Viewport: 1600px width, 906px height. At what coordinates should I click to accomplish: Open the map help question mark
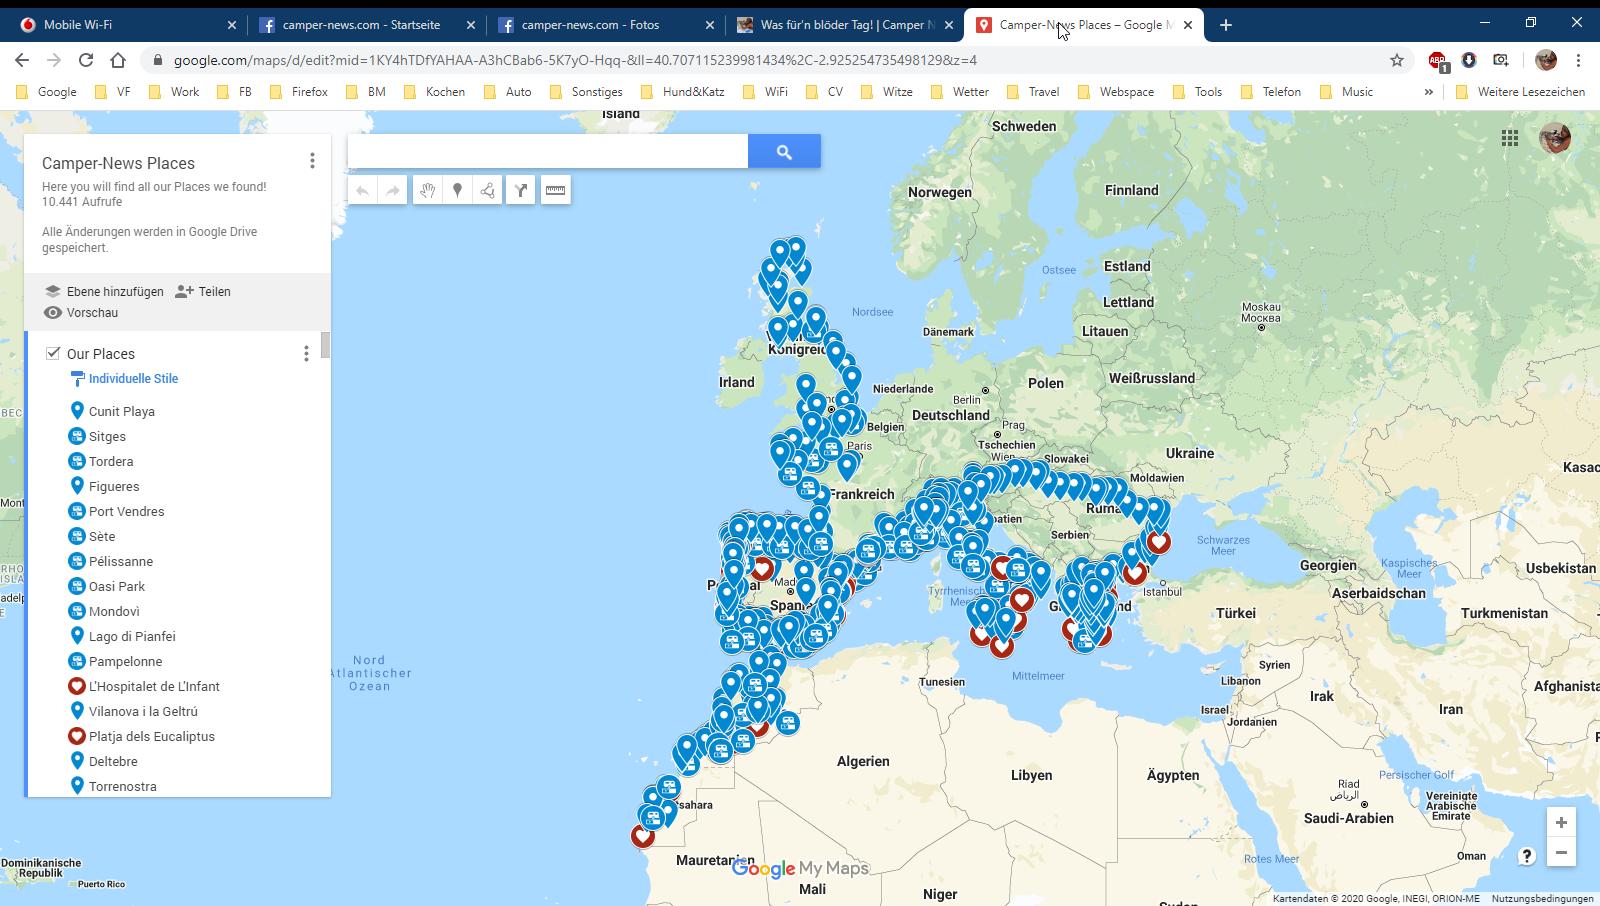click(x=1526, y=856)
